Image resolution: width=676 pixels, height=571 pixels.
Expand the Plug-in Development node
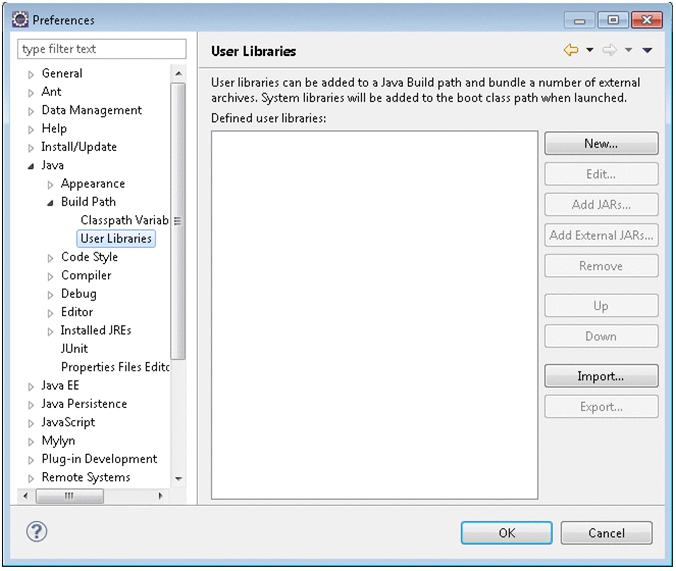(x=31, y=460)
